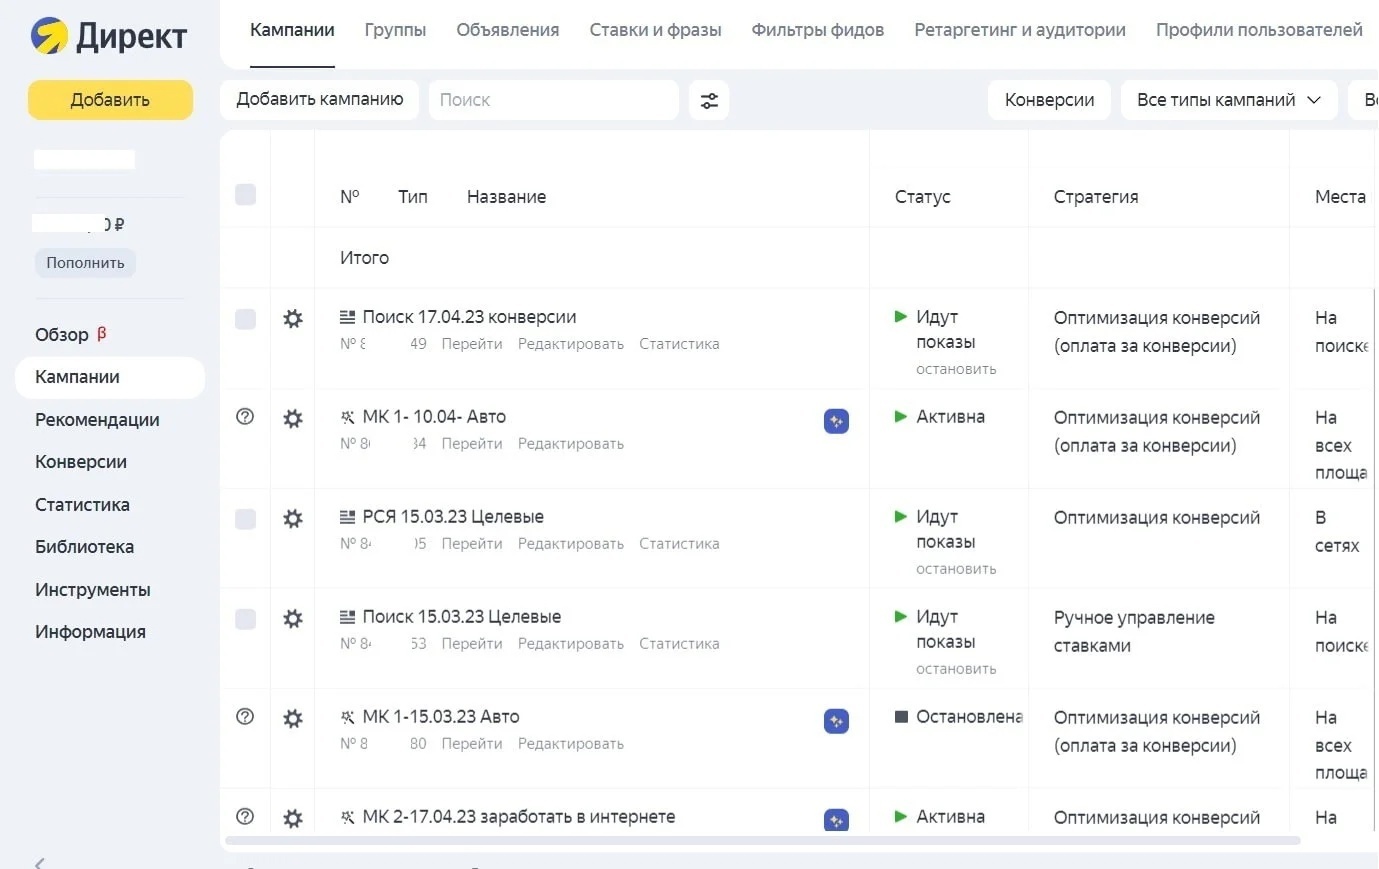Click blue wizard badge on МК 2-17.04.23 row
The width and height of the screenshot is (1379, 869).
pos(836,820)
